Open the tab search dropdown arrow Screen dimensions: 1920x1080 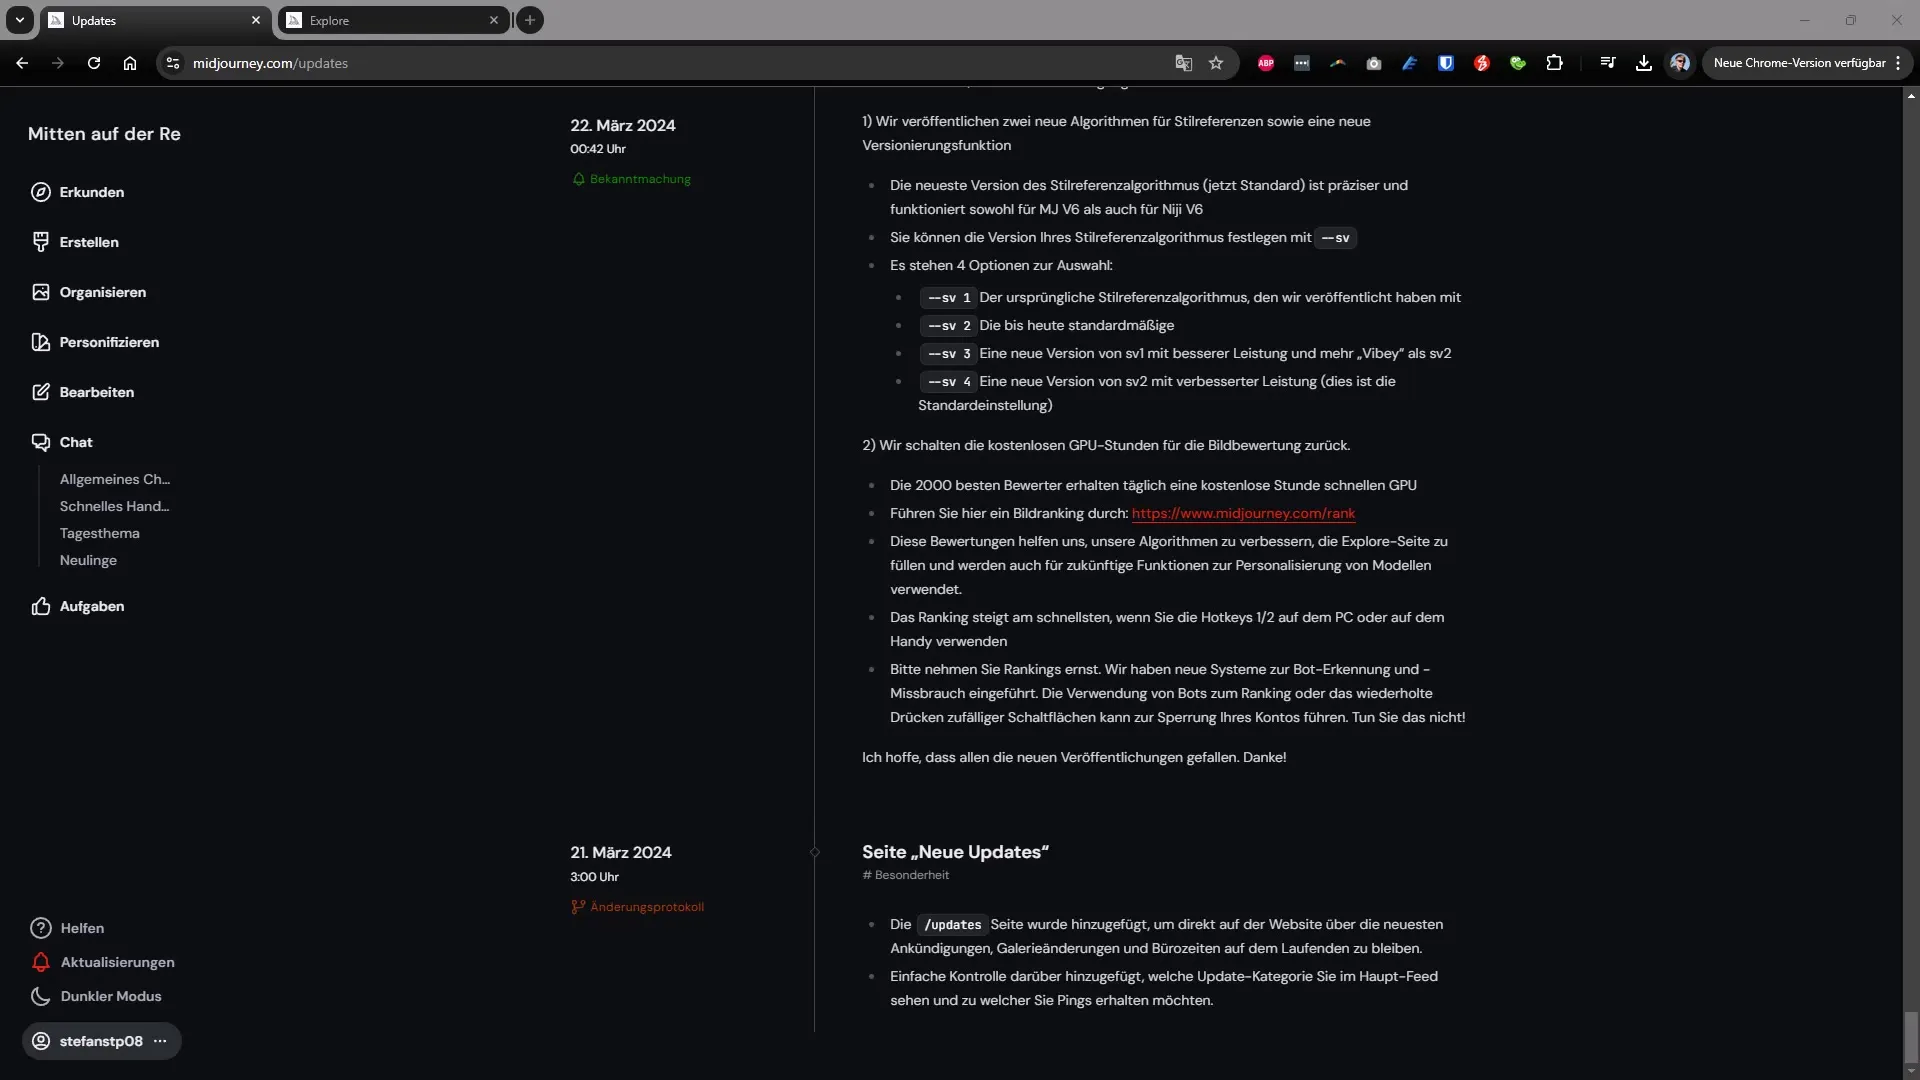pyautogui.click(x=19, y=20)
